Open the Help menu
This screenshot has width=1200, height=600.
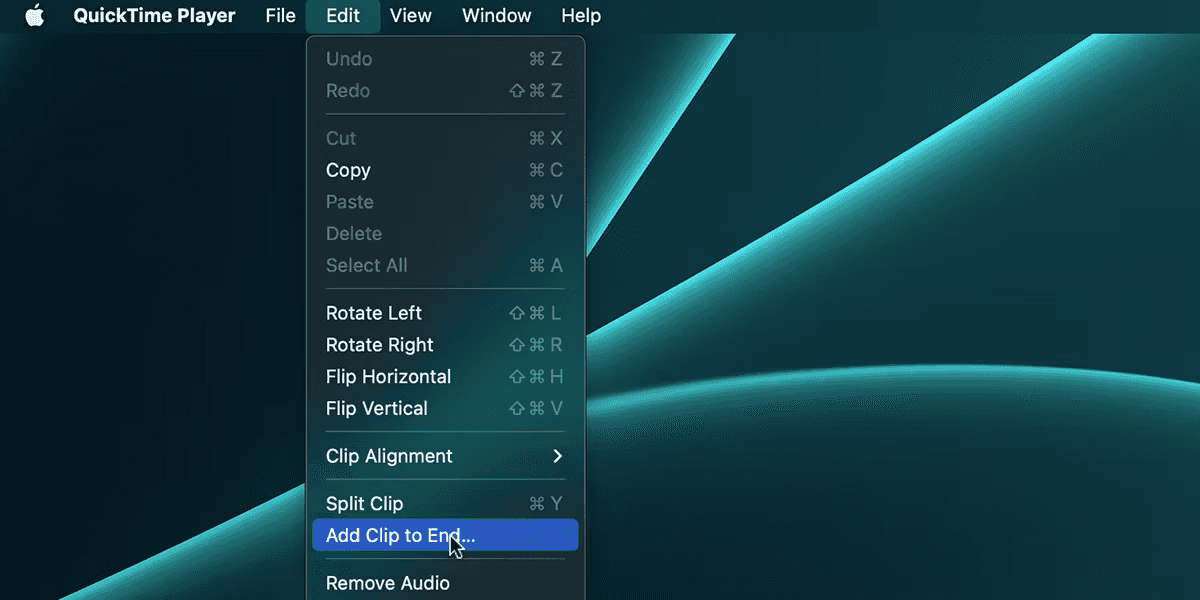tap(580, 16)
